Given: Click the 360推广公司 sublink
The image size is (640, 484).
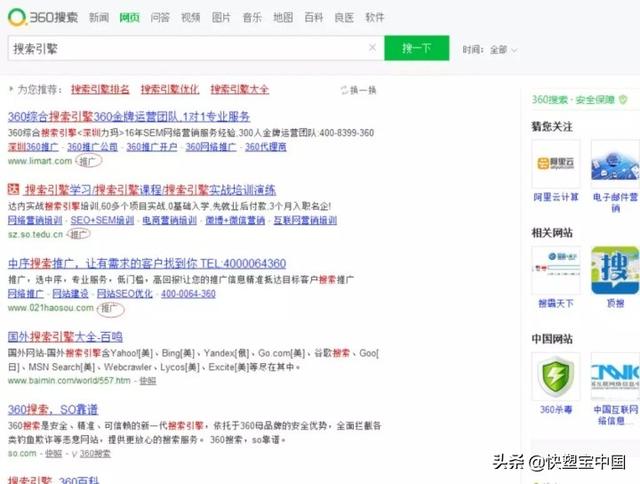Looking at the screenshot, I should pos(92,147).
